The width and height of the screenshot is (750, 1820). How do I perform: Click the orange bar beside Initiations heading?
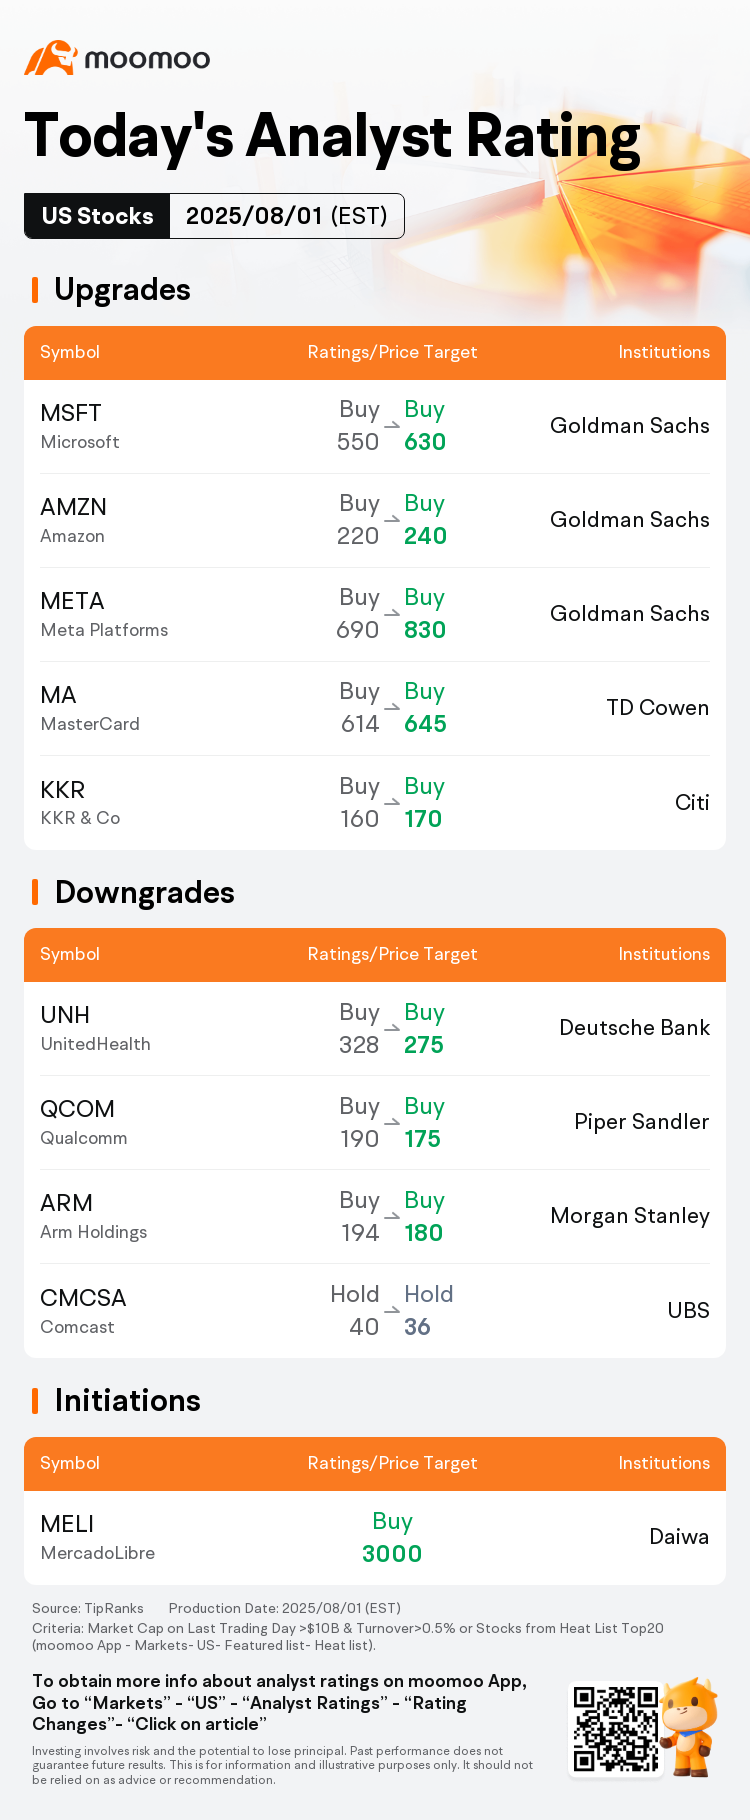click(35, 1400)
